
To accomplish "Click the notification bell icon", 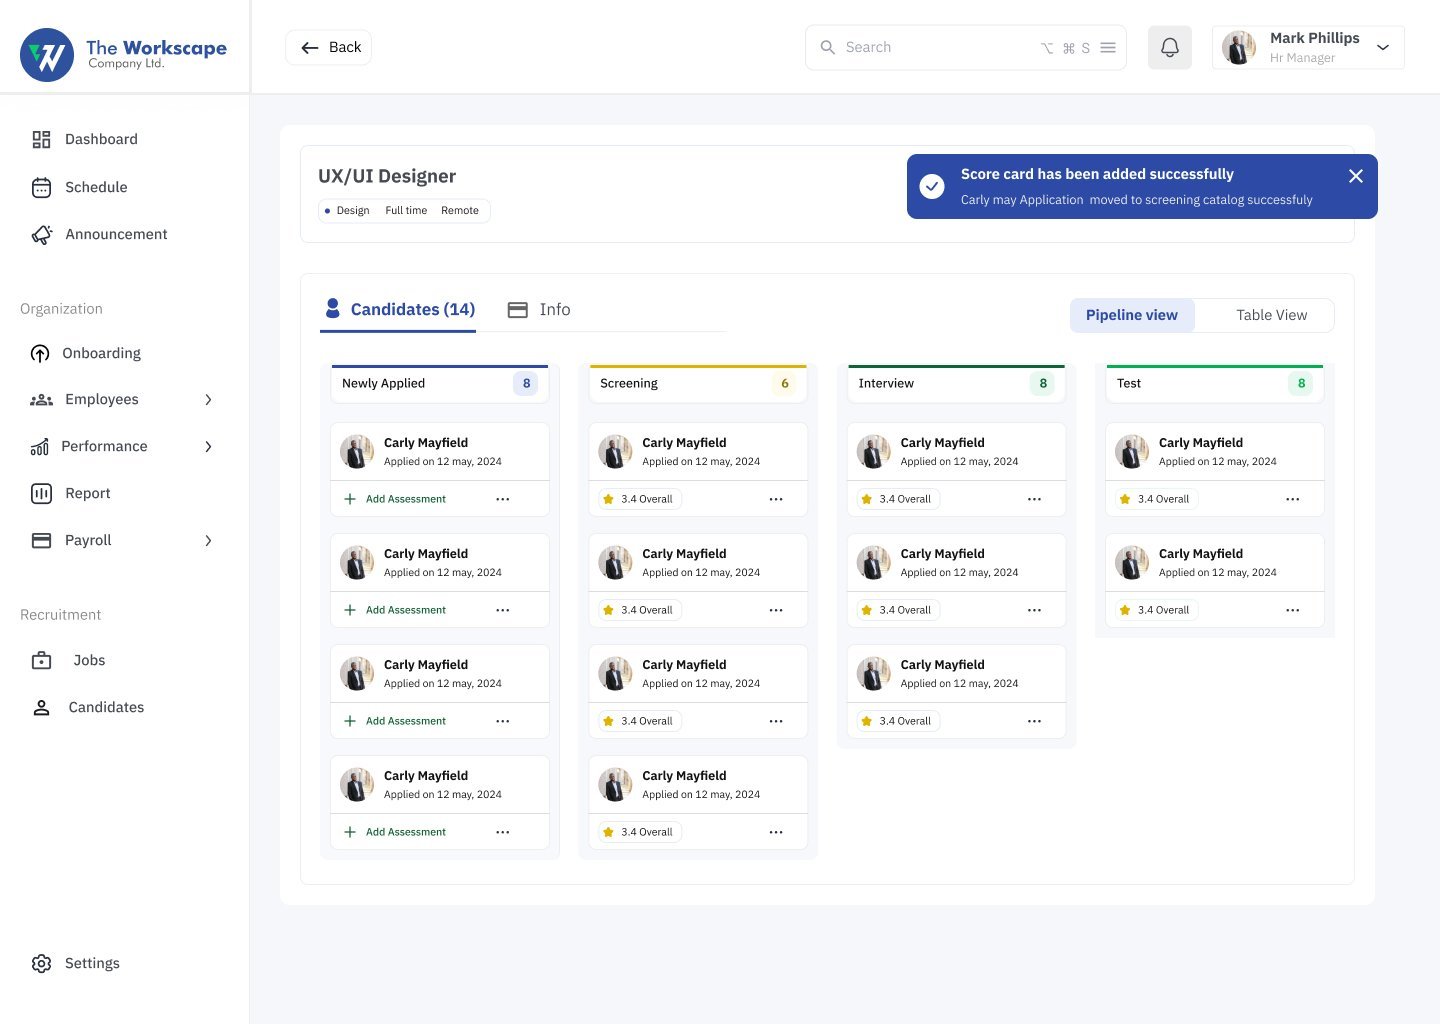I will coord(1170,47).
